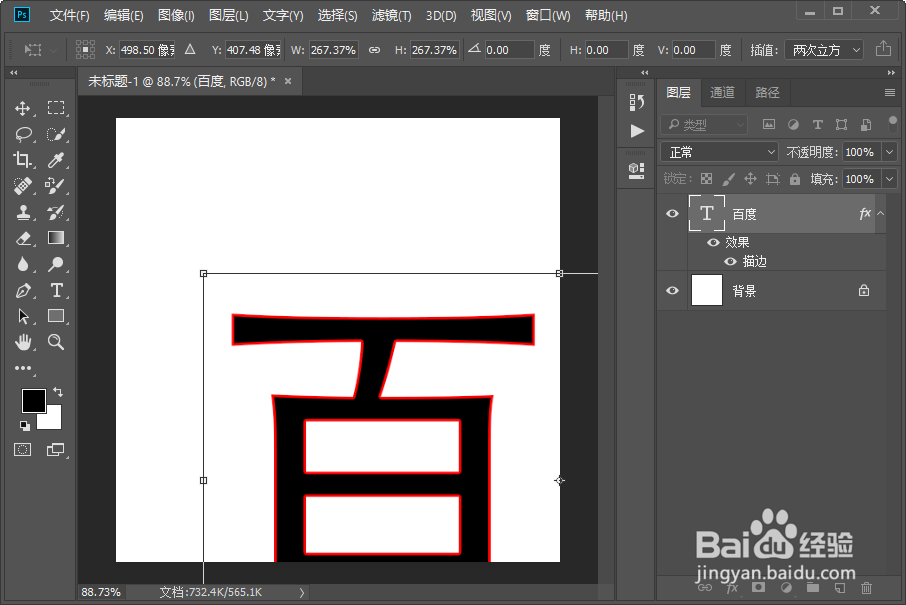This screenshot has height=605, width=906.
Task: Toggle lock transparent pixels
Action: tap(706, 179)
